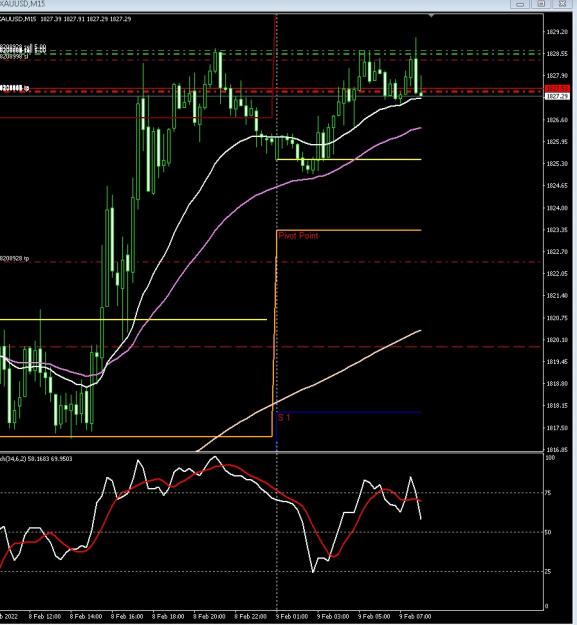This screenshot has width=577, height=625.
Task: Click the stochastic 50 level label
Action: click(x=548, y=532)
